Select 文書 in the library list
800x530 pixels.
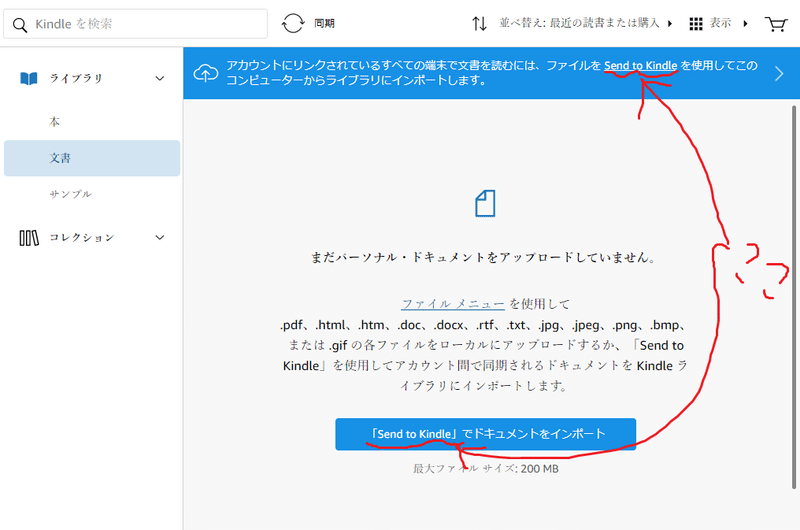click(92, 158)
